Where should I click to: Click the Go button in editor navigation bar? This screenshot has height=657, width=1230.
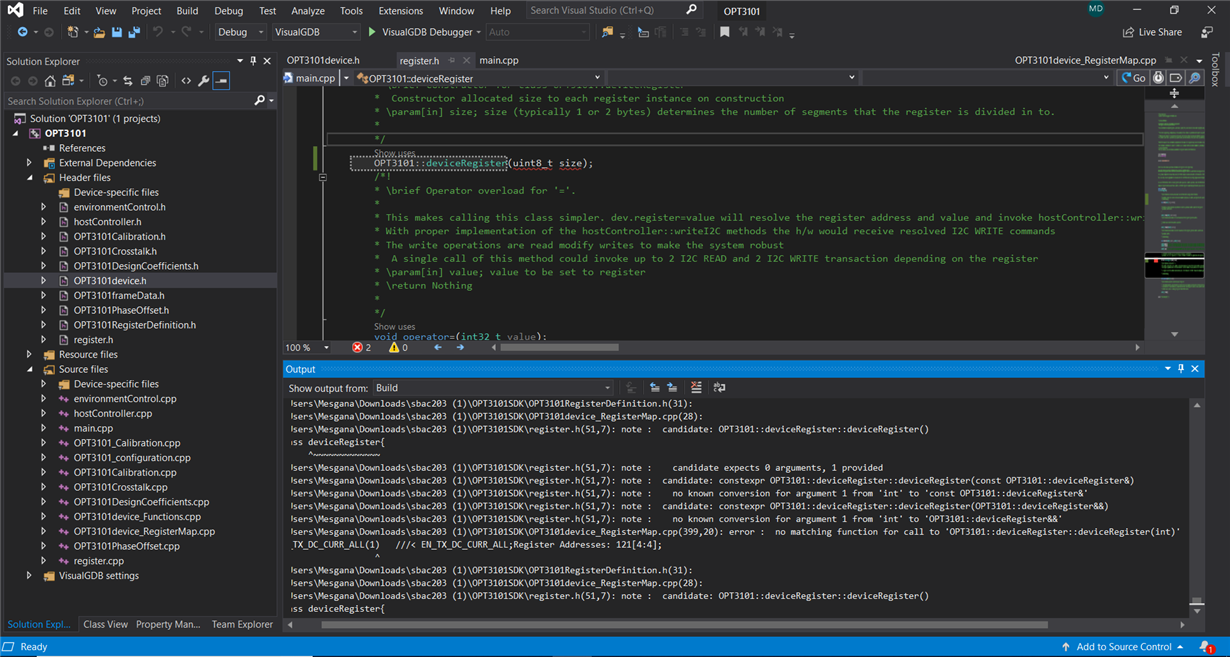[x=1132, y=77]
